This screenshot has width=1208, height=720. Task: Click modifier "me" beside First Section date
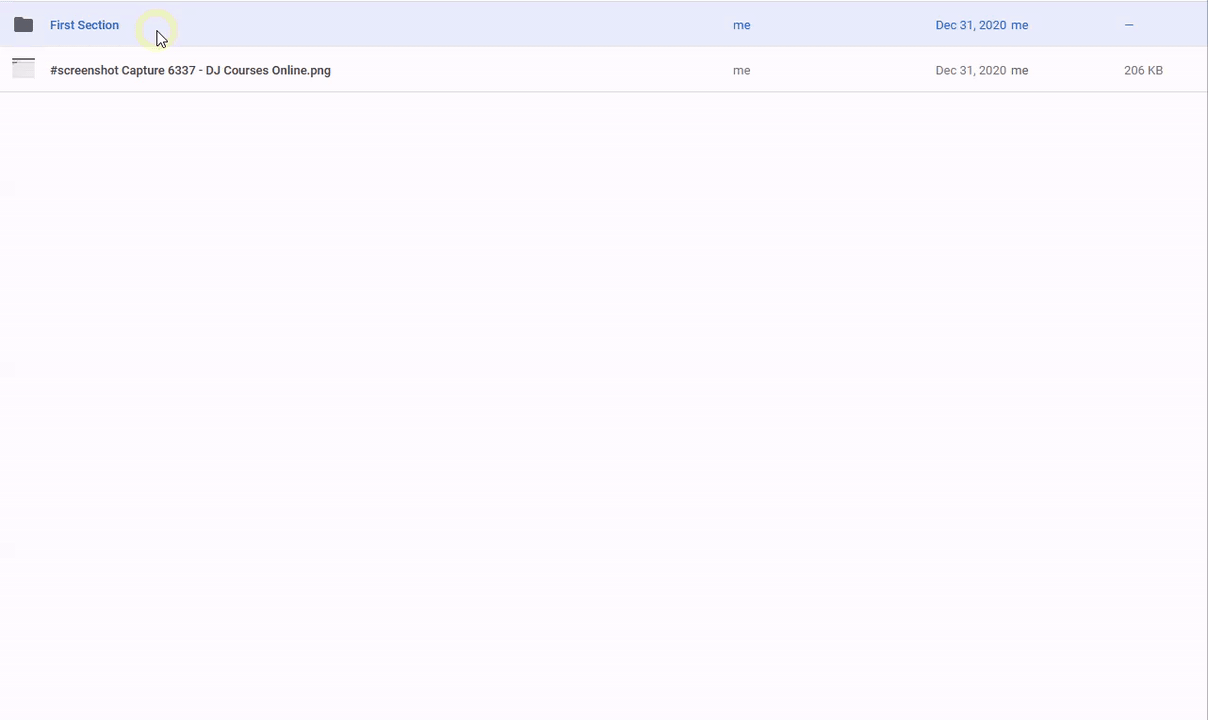point(1019,25)
